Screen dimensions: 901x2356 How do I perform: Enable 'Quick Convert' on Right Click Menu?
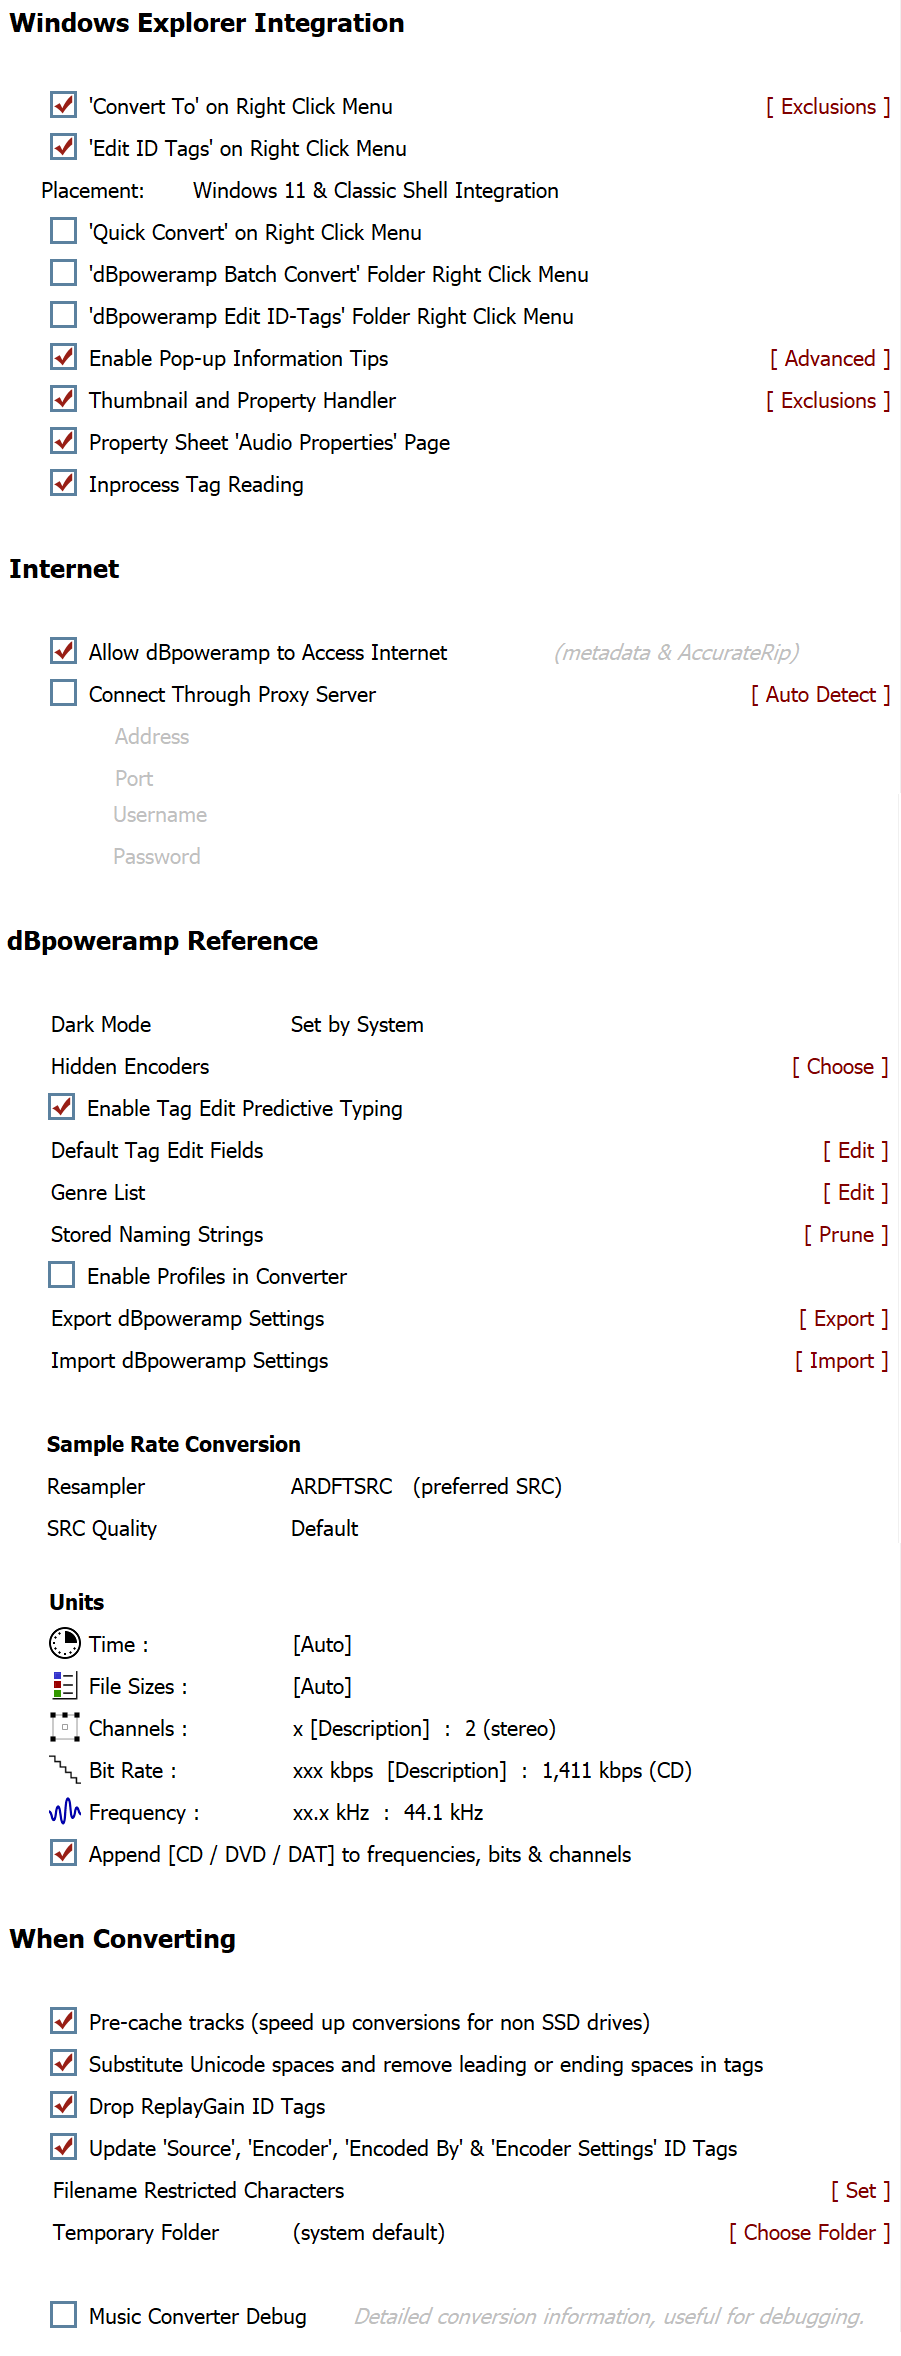coord(64,231)
